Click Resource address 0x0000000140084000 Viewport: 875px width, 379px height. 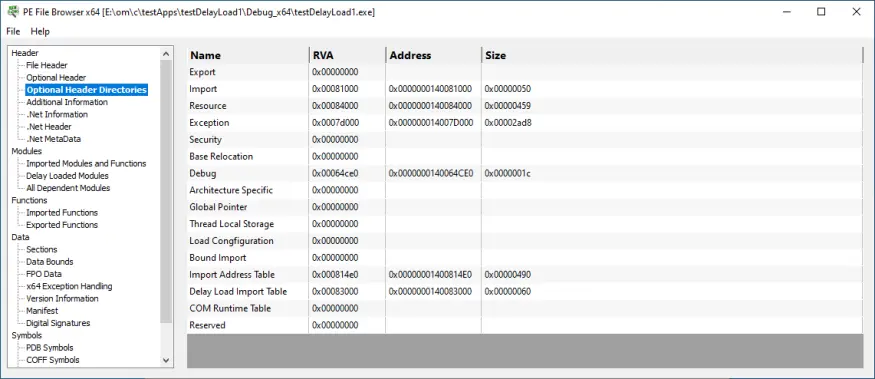coord(431,105)
